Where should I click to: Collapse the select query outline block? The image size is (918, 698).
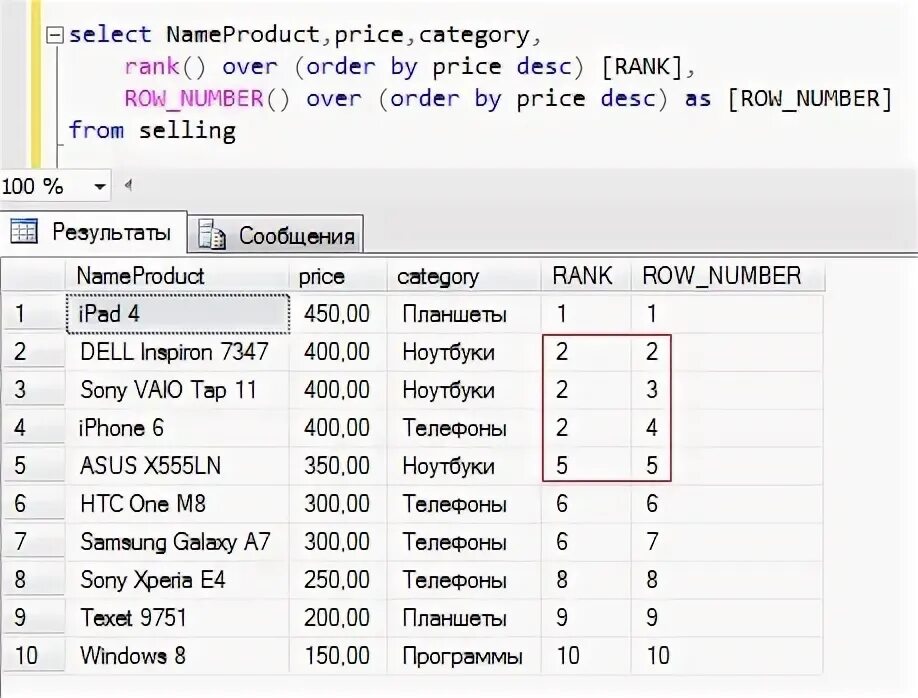pos(54,36)
